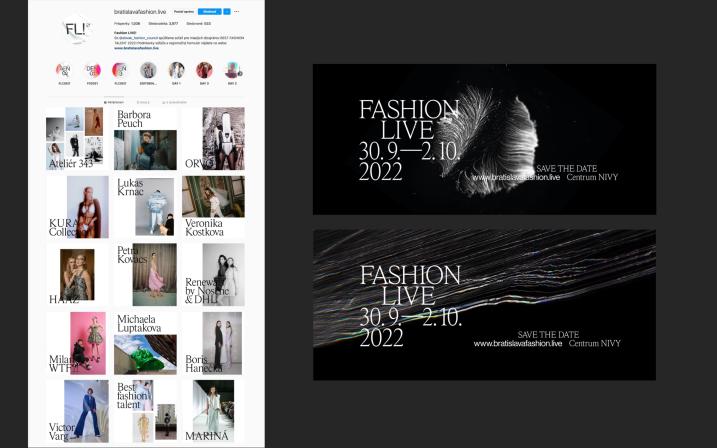Screen dimensions: 717x448
Task: Open the Petra Kovacs post
Action: pyautogui.click(x=145, y=274)
